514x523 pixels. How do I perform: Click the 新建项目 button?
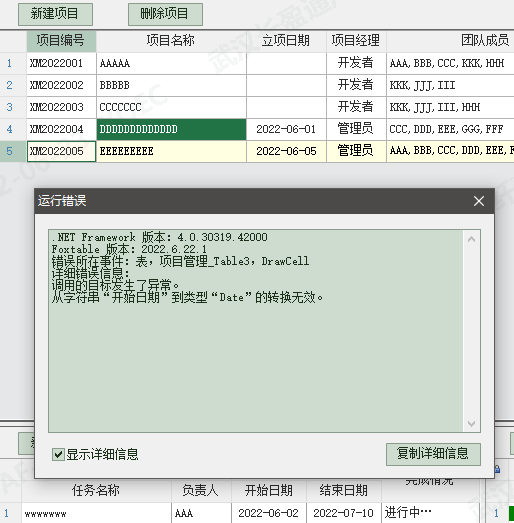click(55, 14)
